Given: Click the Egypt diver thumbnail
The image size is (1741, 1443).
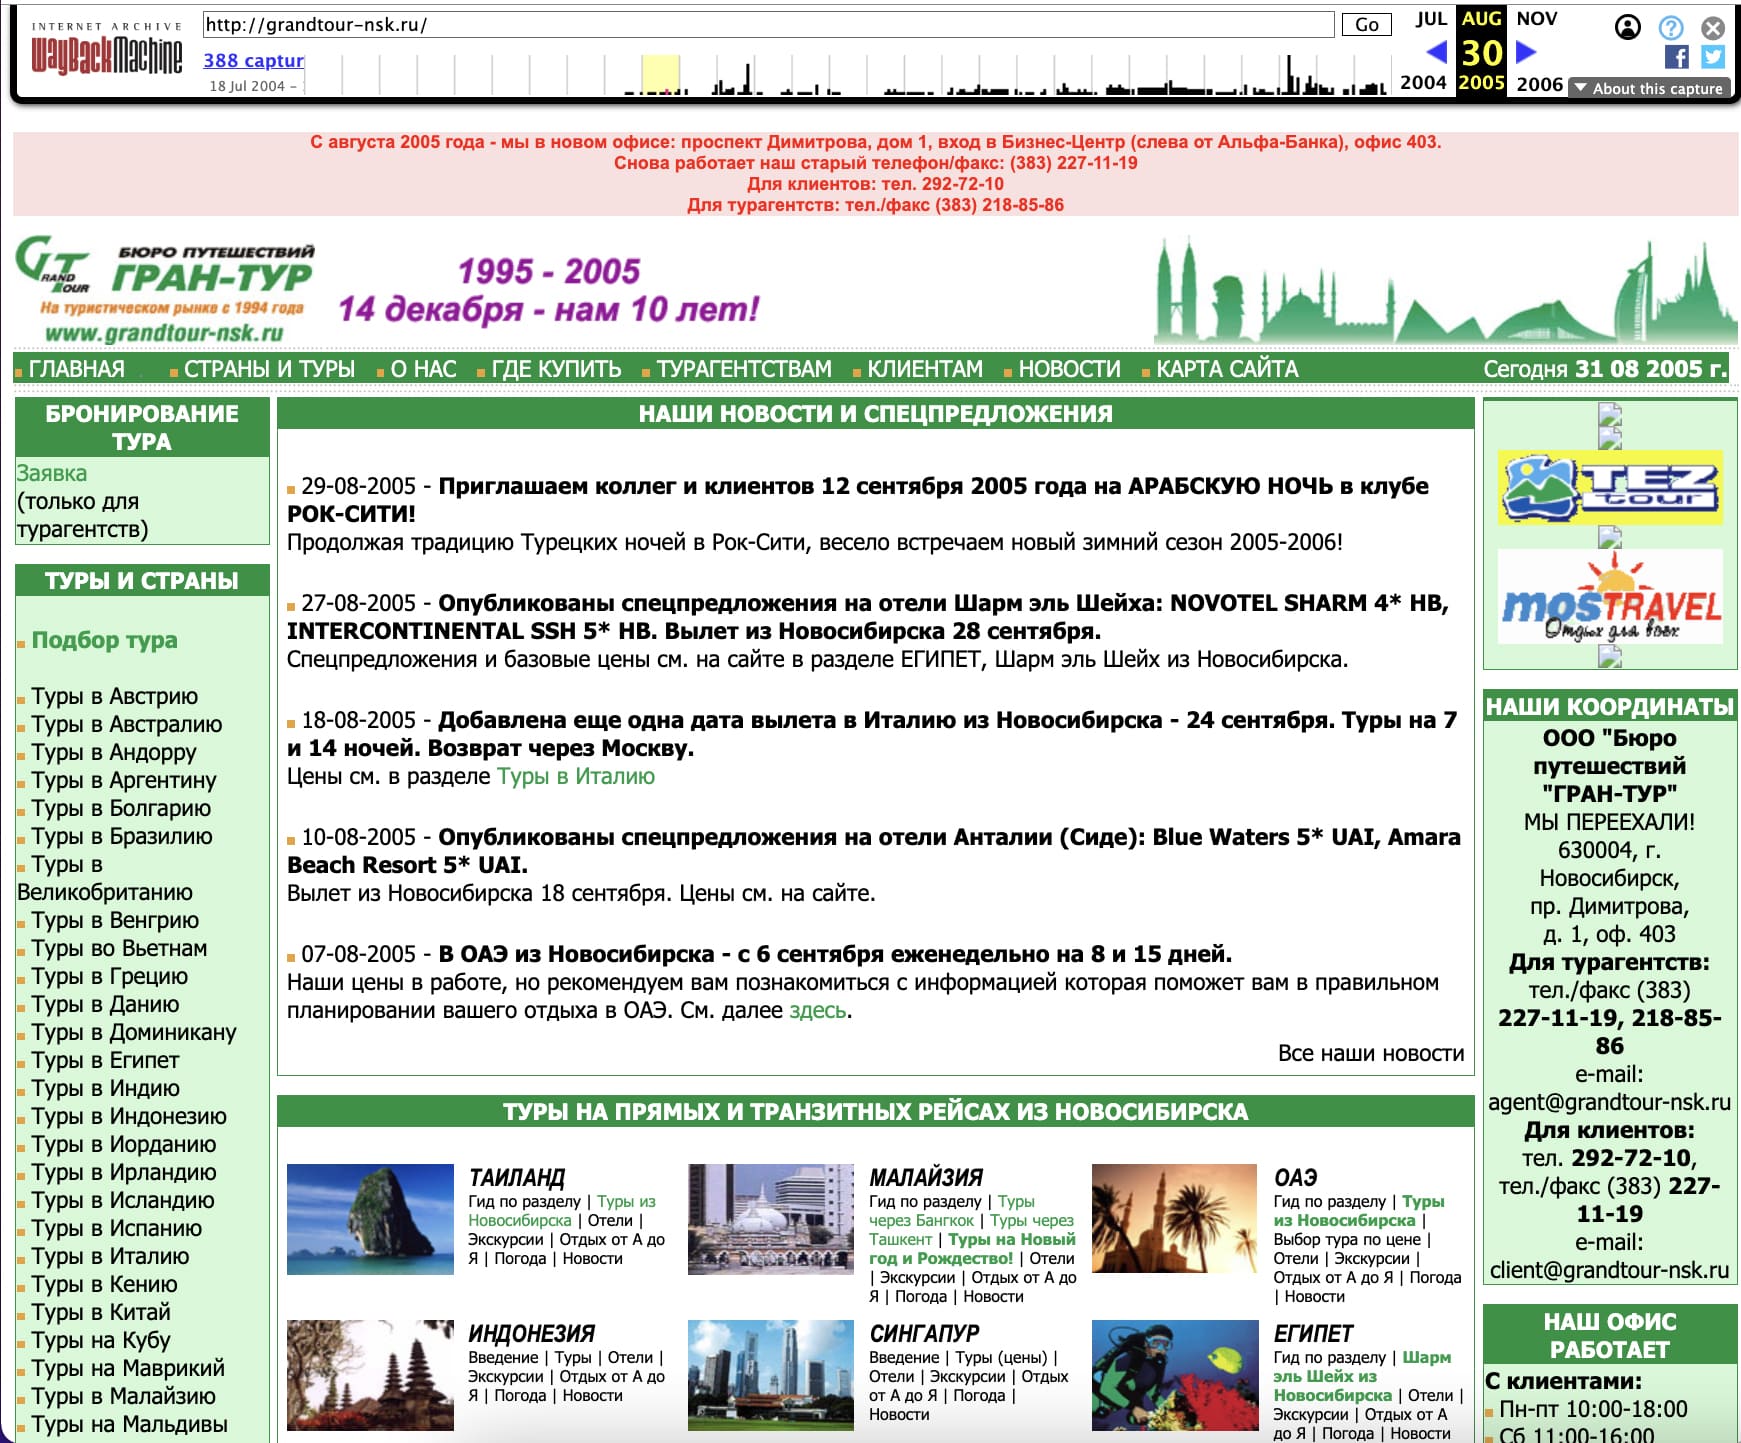Looking at the screenshot, I should point(1175,1375).
